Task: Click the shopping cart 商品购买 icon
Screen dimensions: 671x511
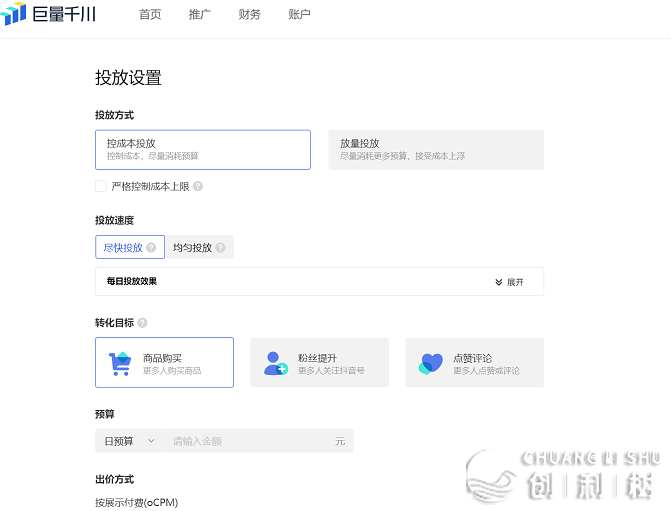Action: 120,363
